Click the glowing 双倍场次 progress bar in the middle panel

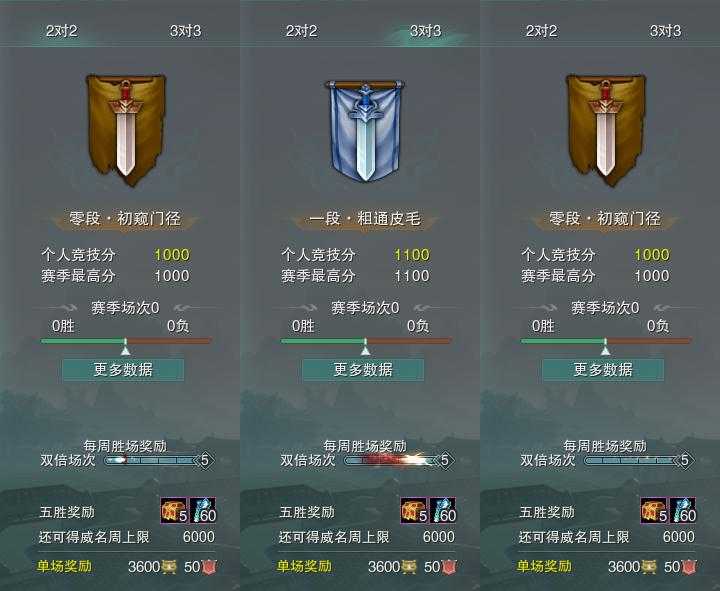[393, 460]
